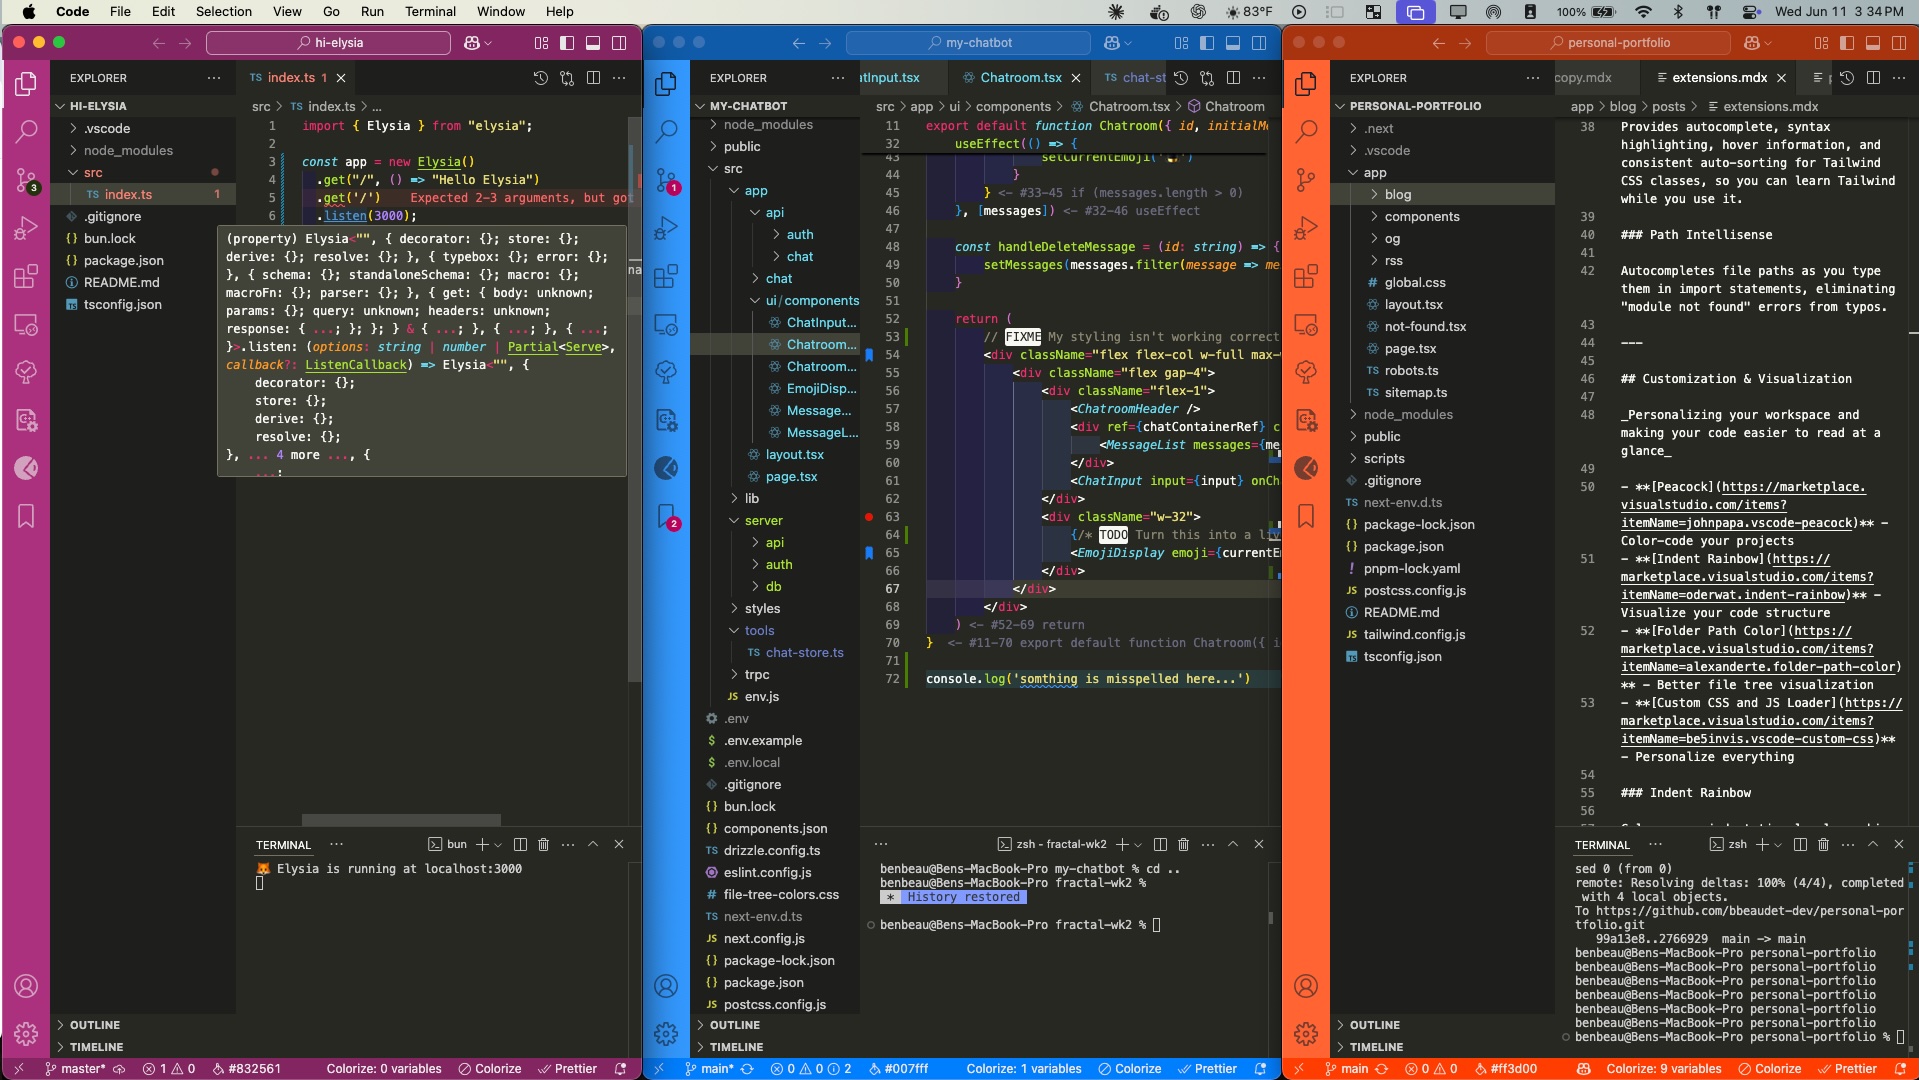Split the extensions.mdx editor to the right
The height and width of the screenshot is (1080, 1919).
click(1873, 78)
